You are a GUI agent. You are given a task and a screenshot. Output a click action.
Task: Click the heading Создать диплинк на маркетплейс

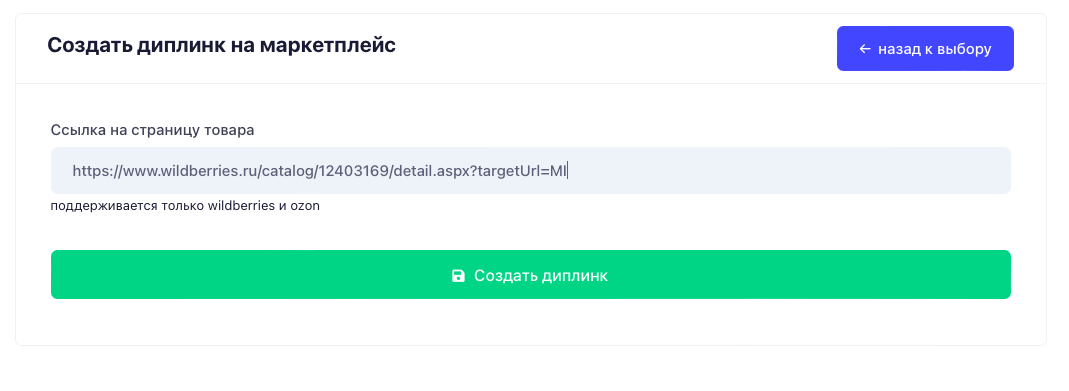[222, 46]
